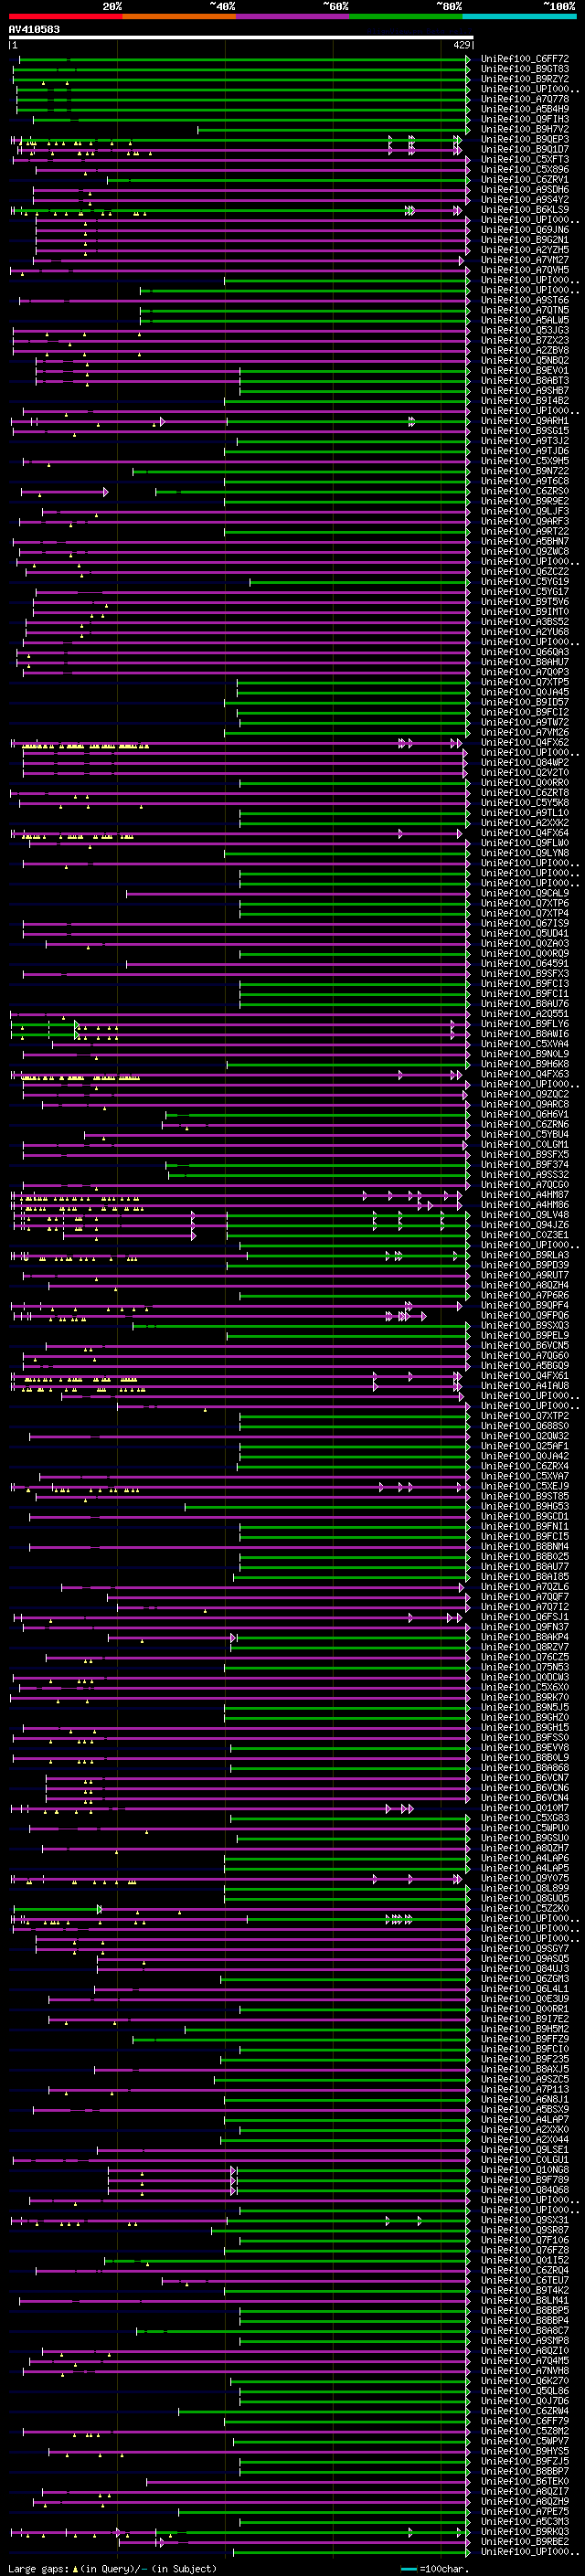
Task: Click UniRef100_A9SHB7 label
Action: (x=524, y=390)
